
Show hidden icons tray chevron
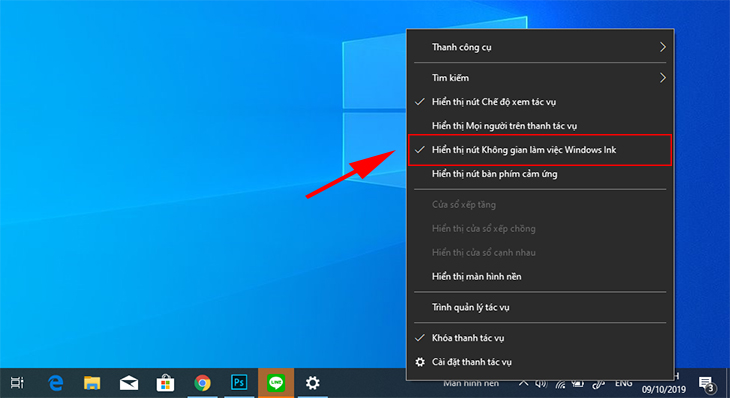point(523,384)
